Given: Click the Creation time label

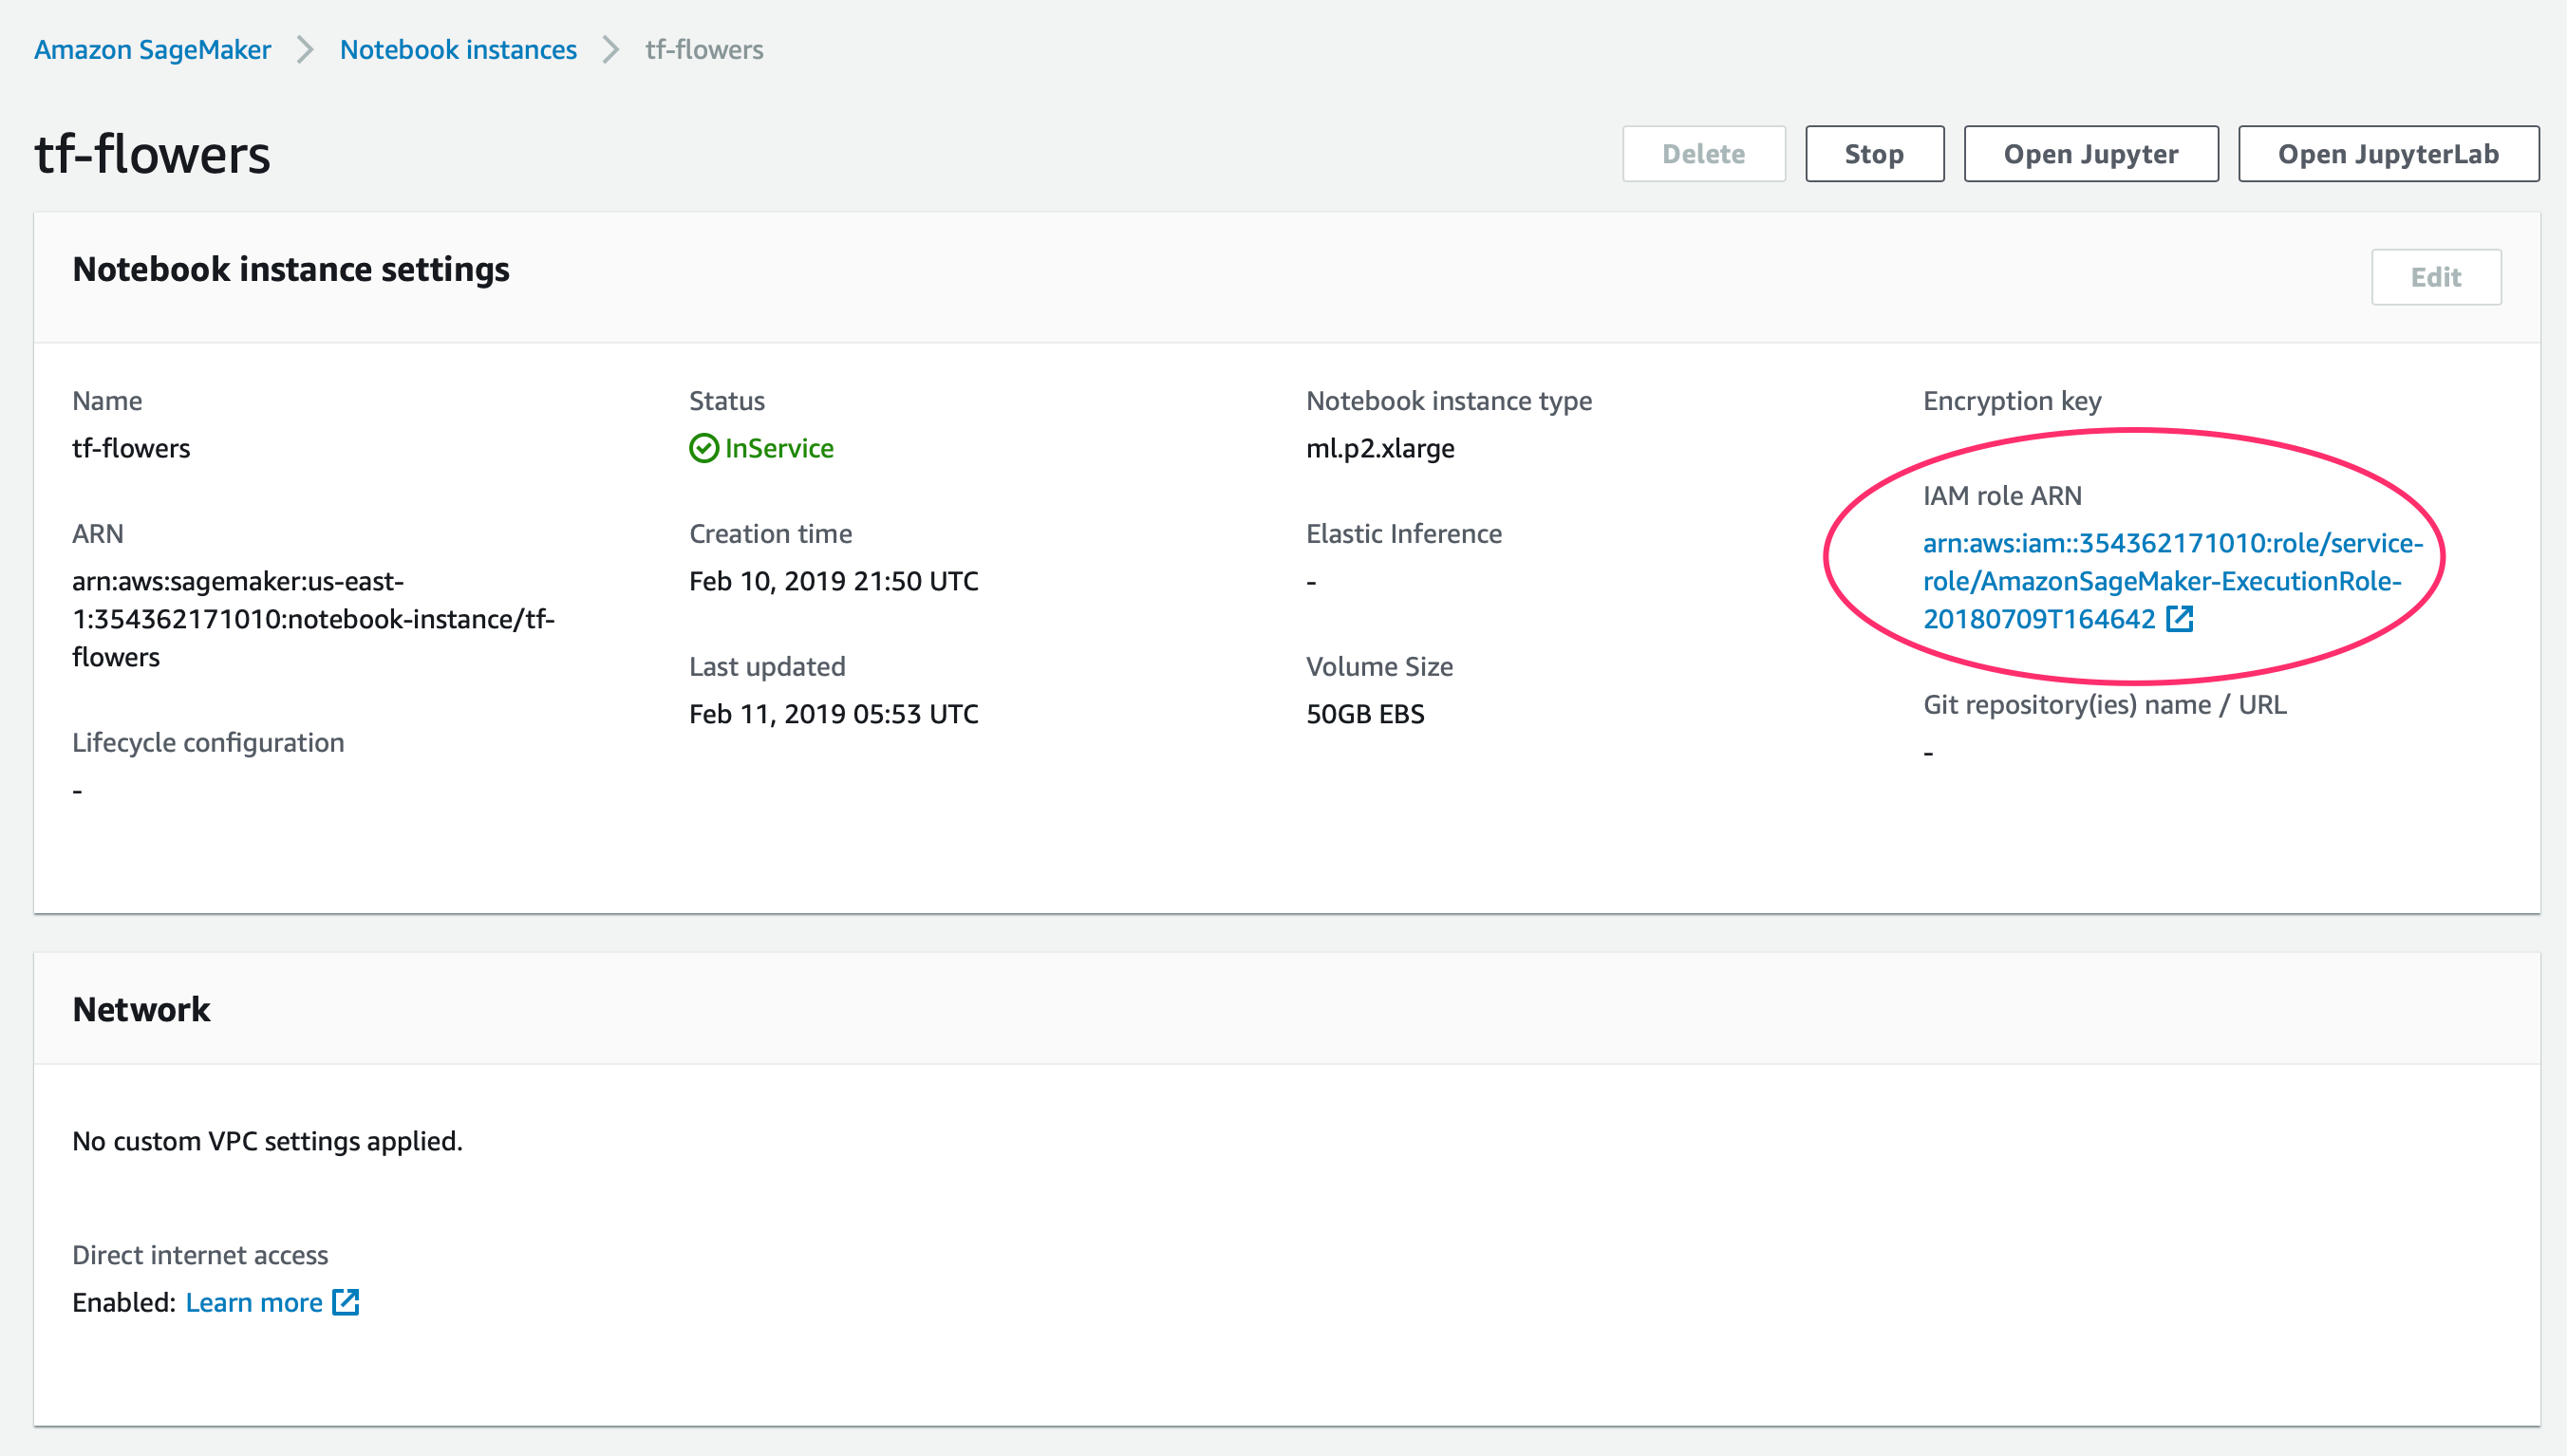Looking at the screenshot, I should (x=770, y=534).
